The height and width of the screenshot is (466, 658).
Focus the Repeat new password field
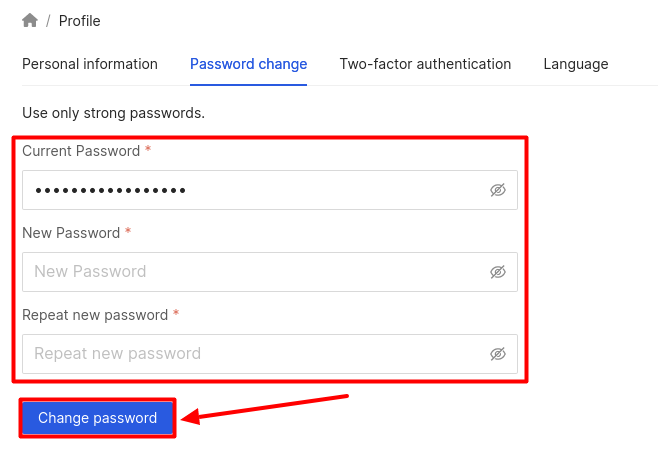pyautogui.click(x=250, y=354)
